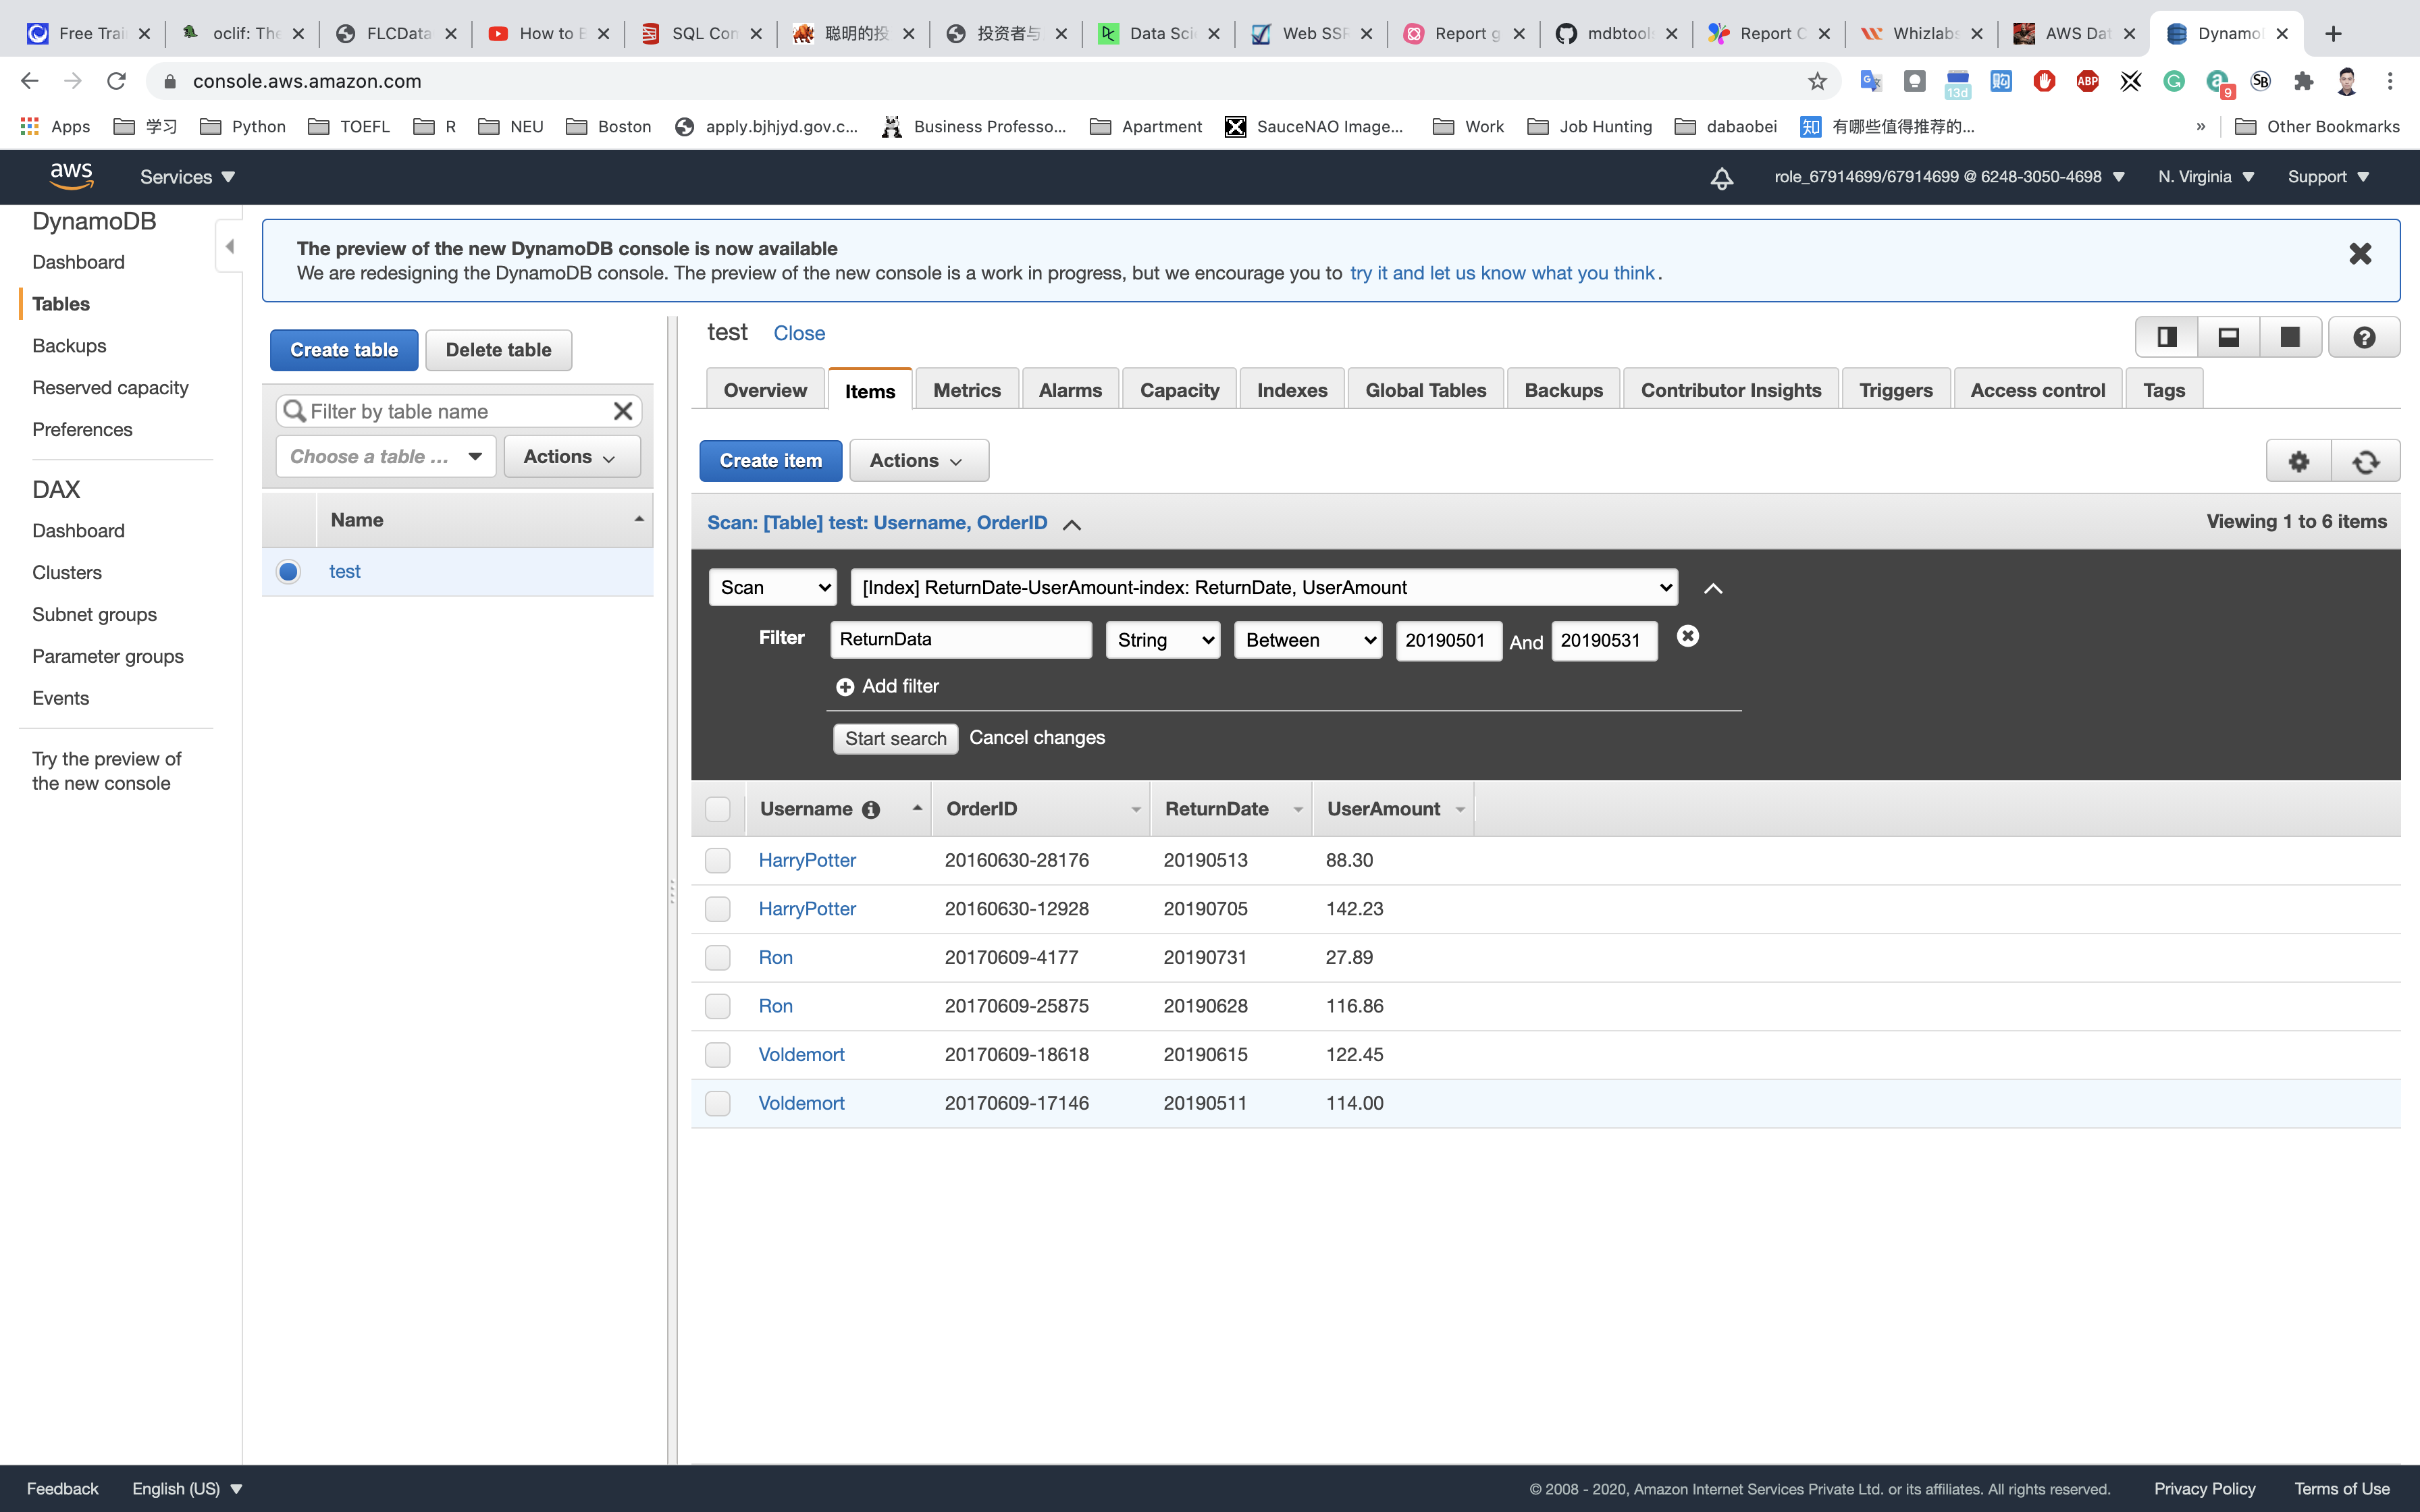
Task: Open the Between condition dropdown
Action: (1307, 640)
